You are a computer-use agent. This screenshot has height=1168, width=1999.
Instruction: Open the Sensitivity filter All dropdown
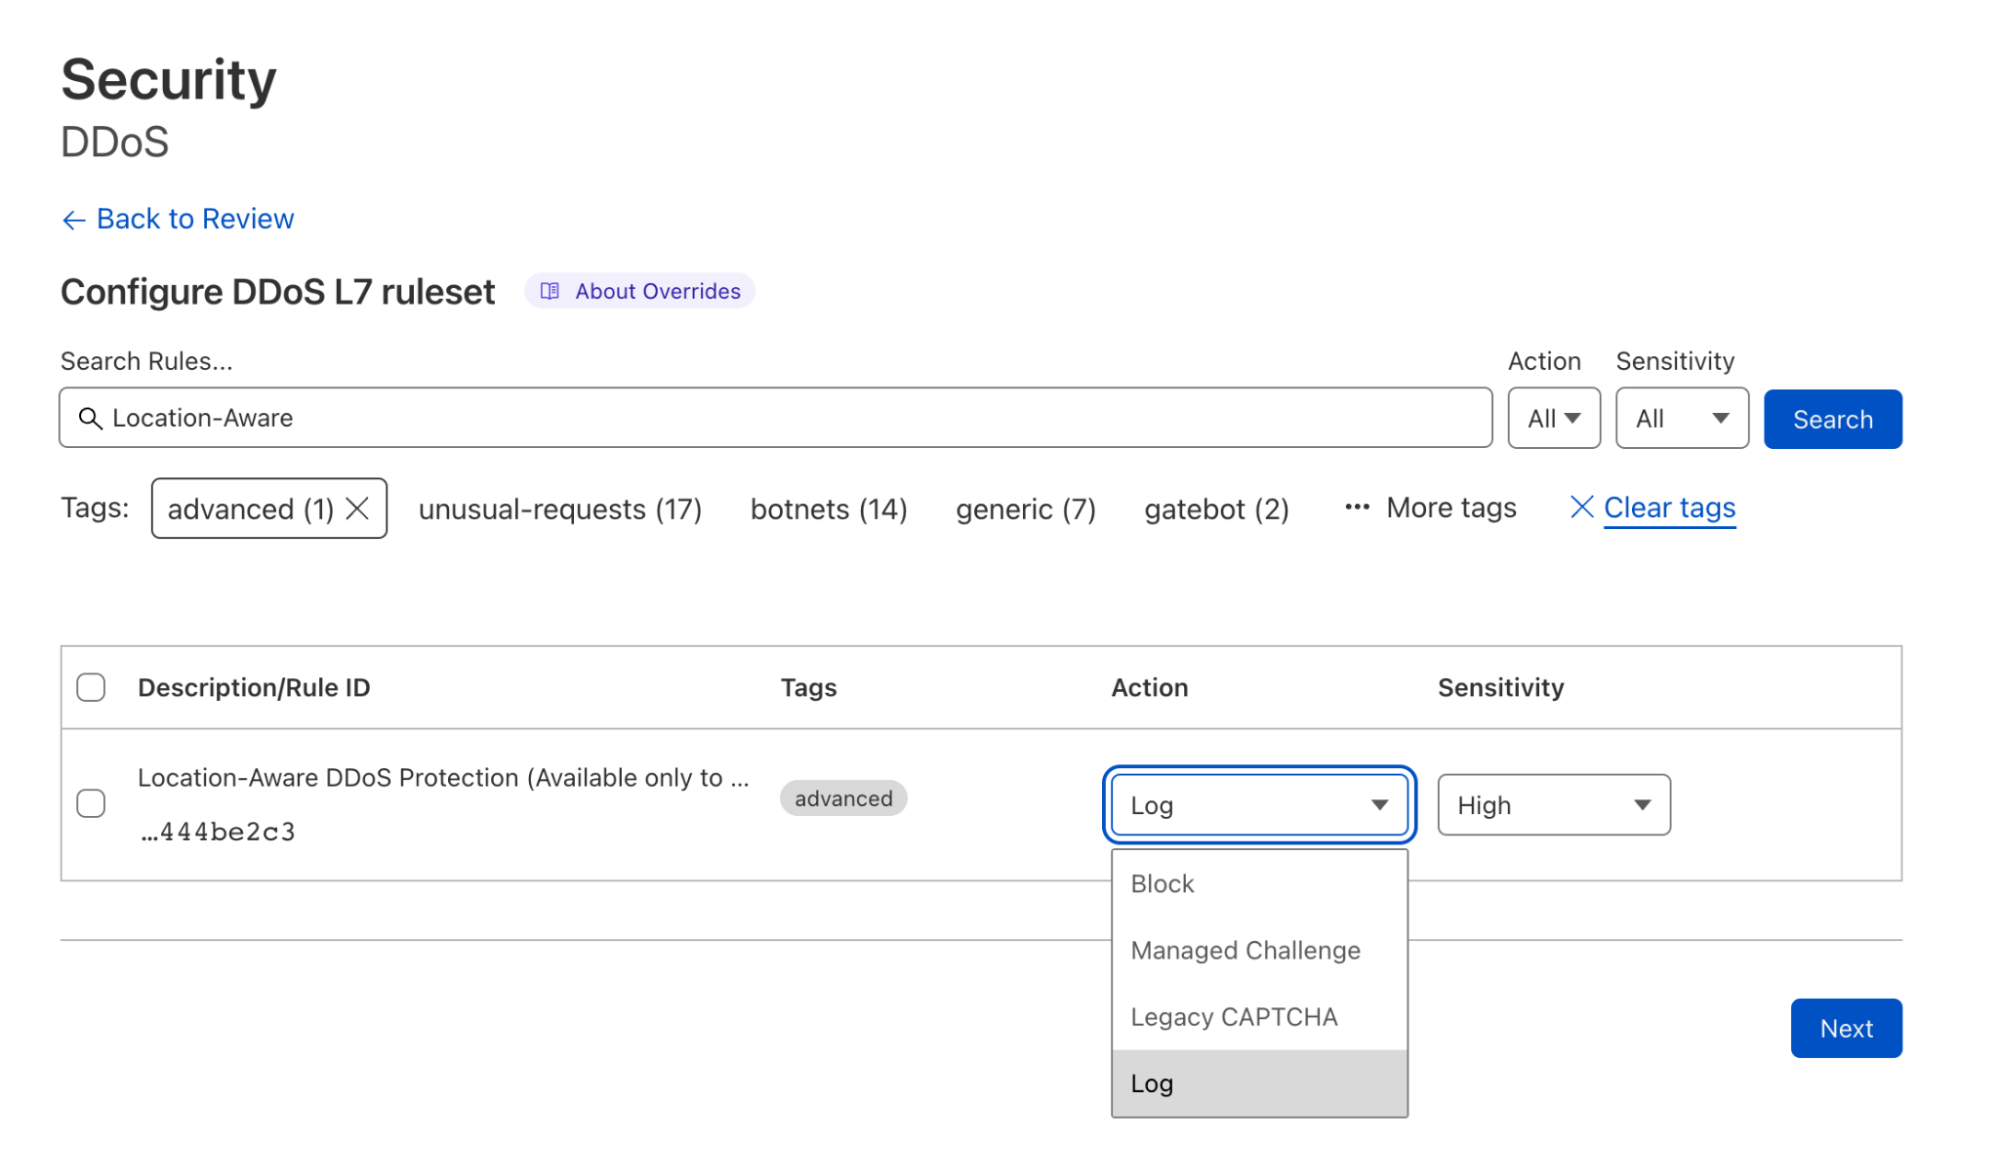click(1681, 418)
